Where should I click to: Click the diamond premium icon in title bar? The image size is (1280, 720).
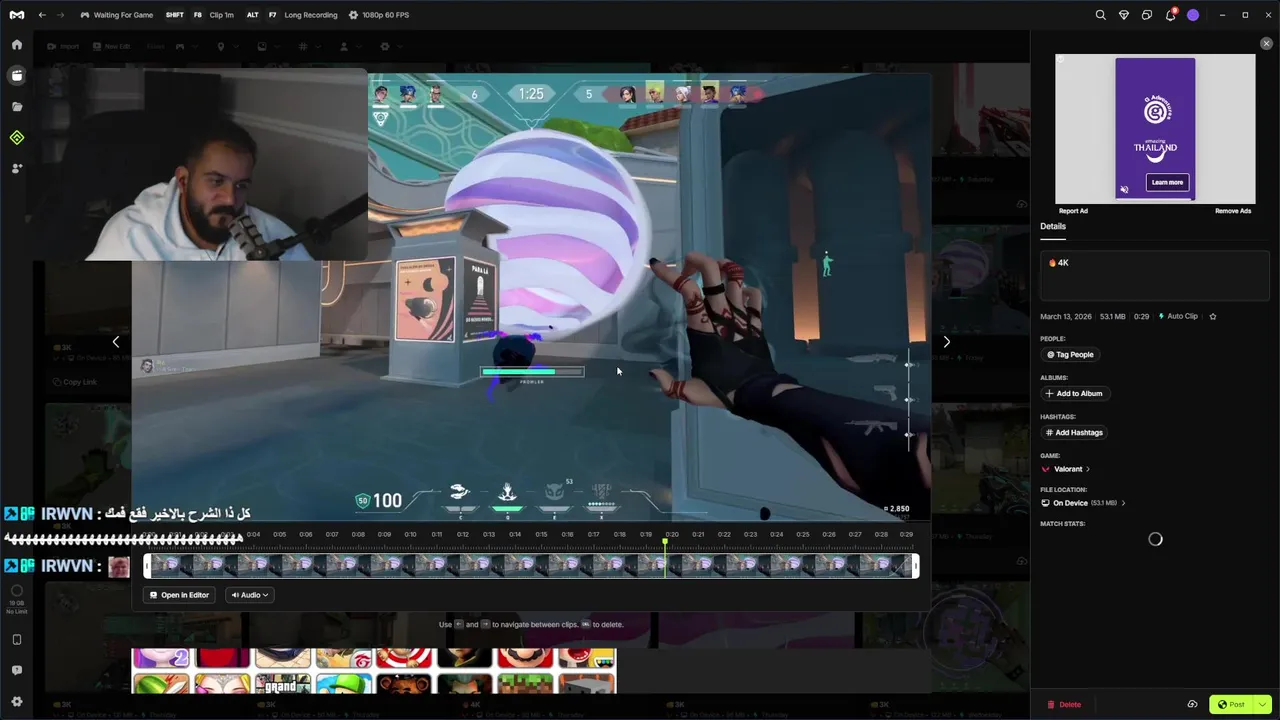[1124, 15]
